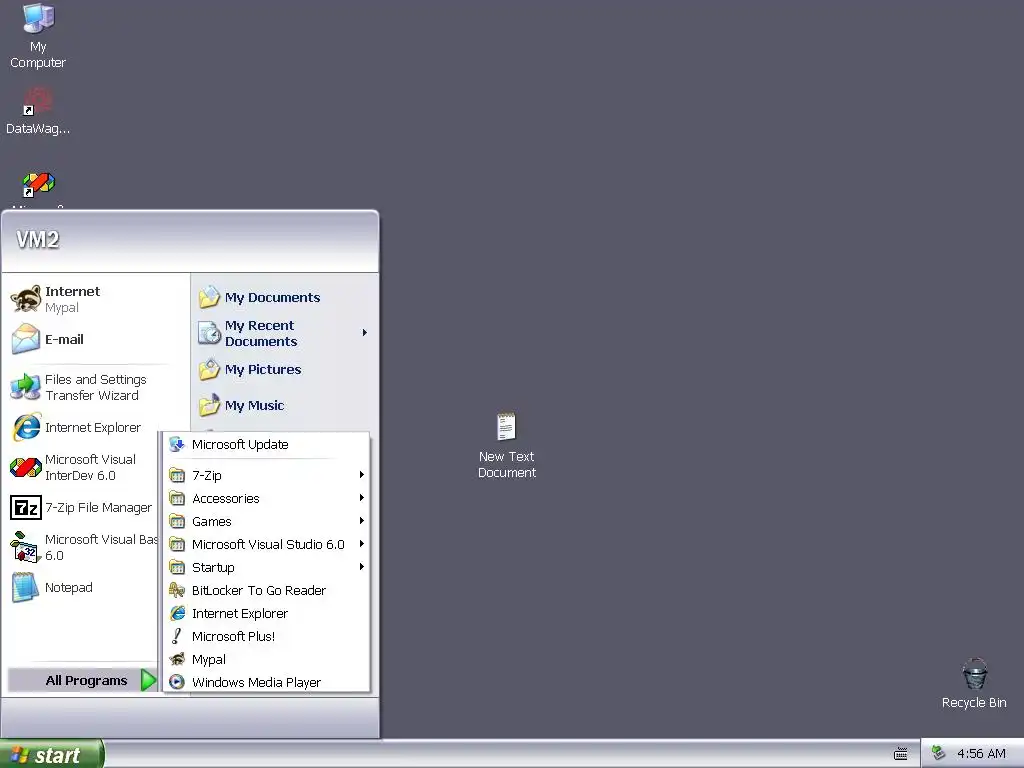Click the Internet Explorer icon in All Programs
The image size is (1024, 768).
click(177, 613)
